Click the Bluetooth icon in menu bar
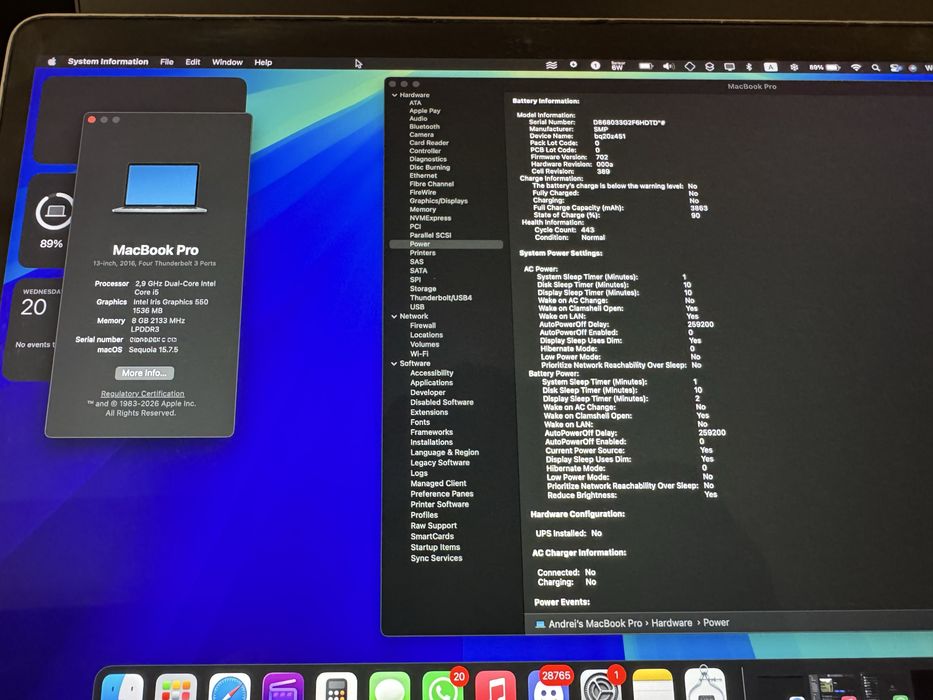The width and height of the screenshot is (933, 700). 749,67
